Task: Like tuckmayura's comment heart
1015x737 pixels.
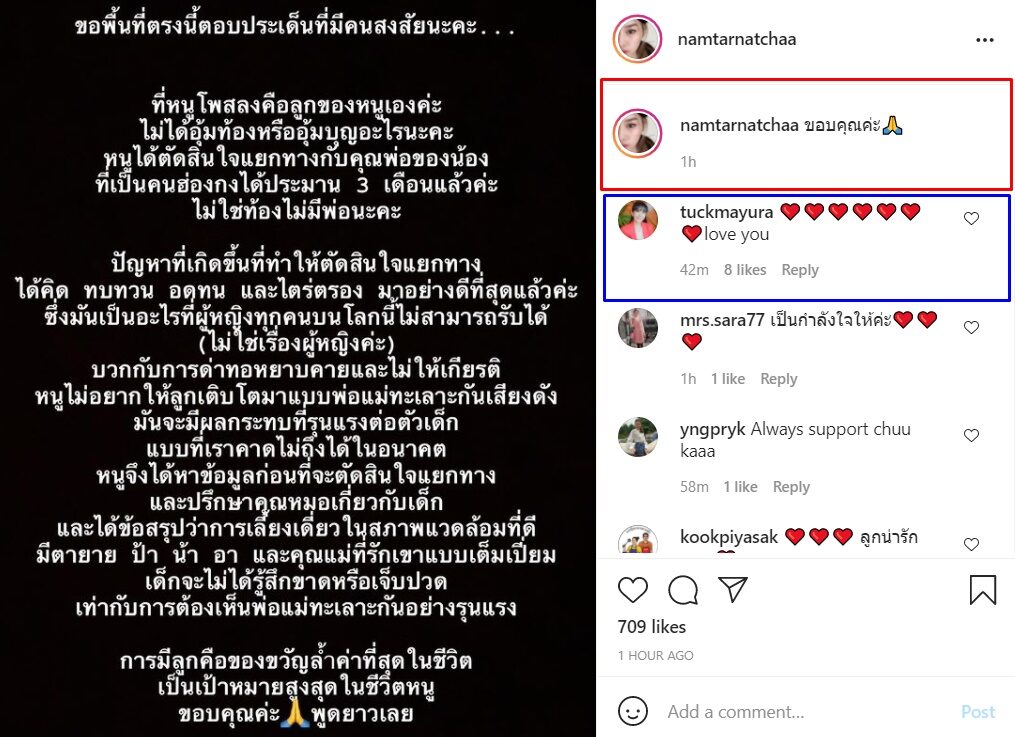Action: [x=971, y=219]
